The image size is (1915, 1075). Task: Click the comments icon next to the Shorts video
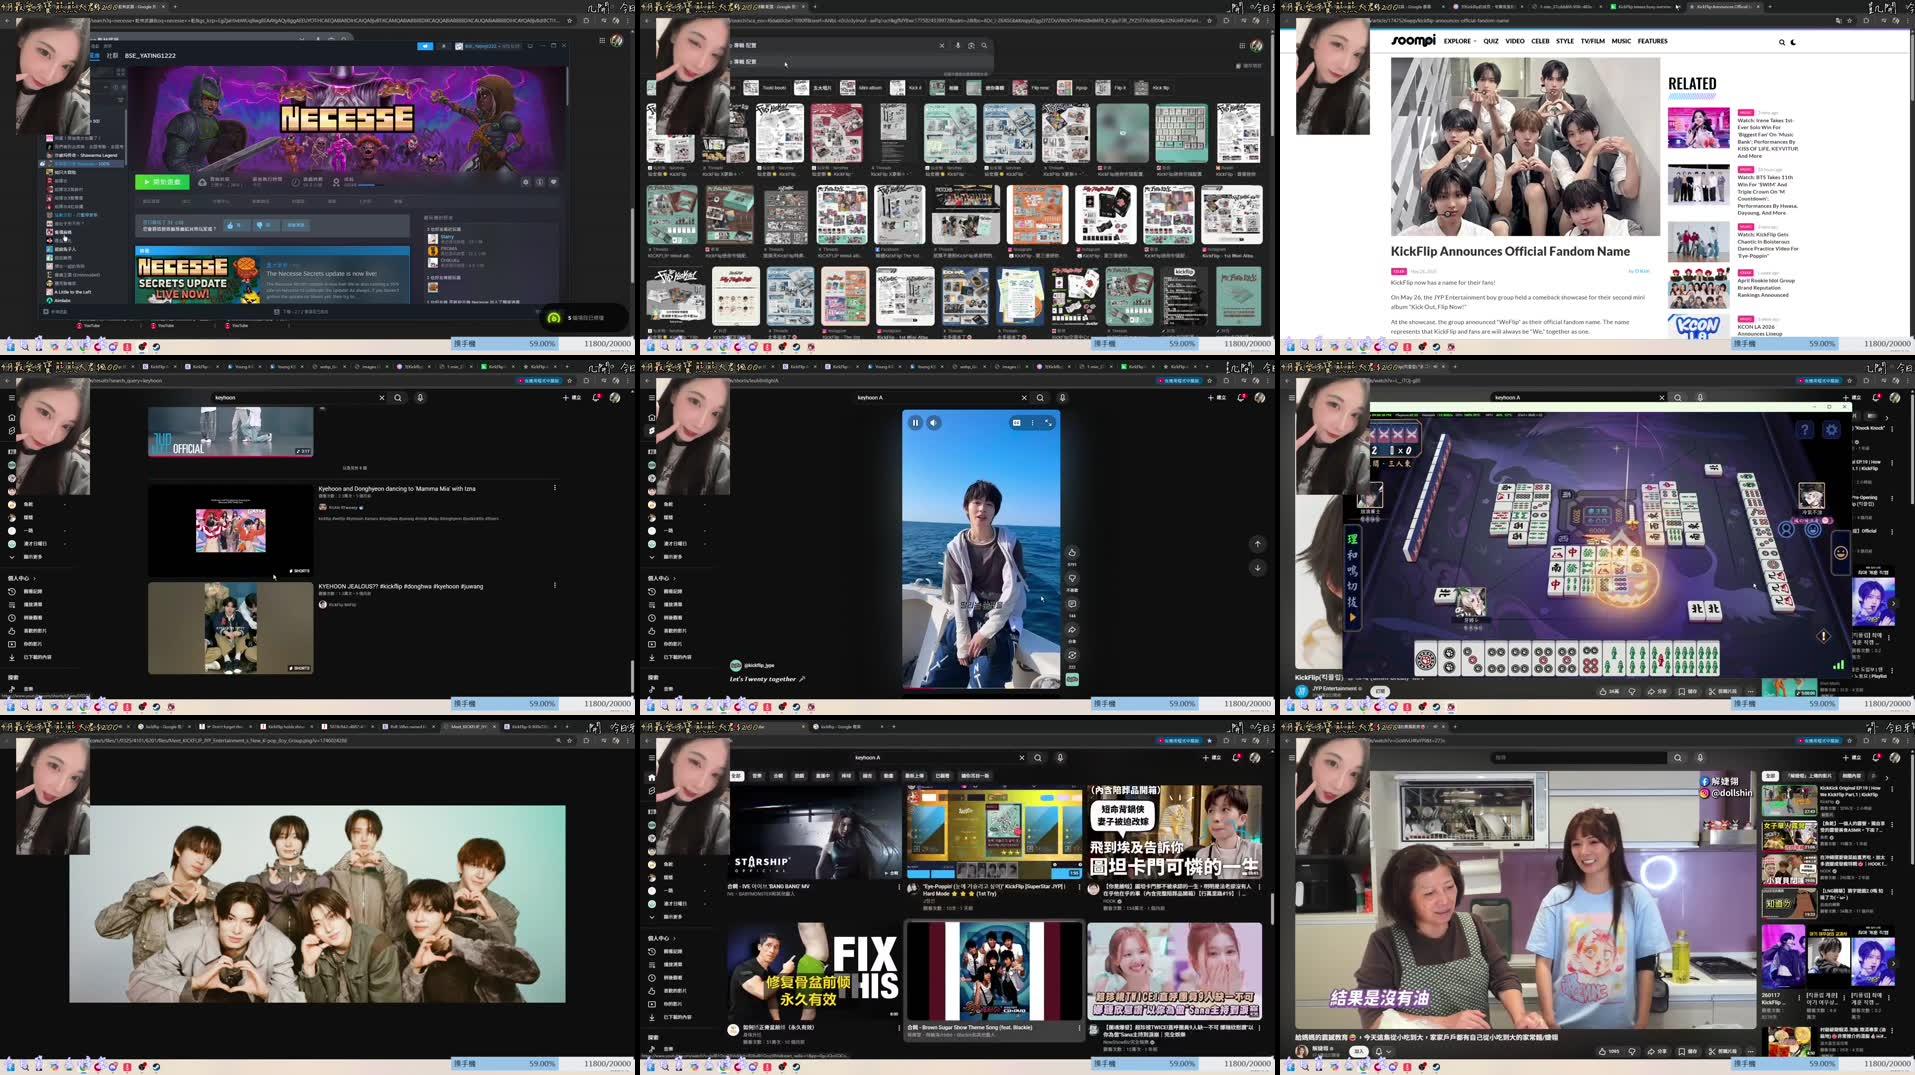(1072, 603)
